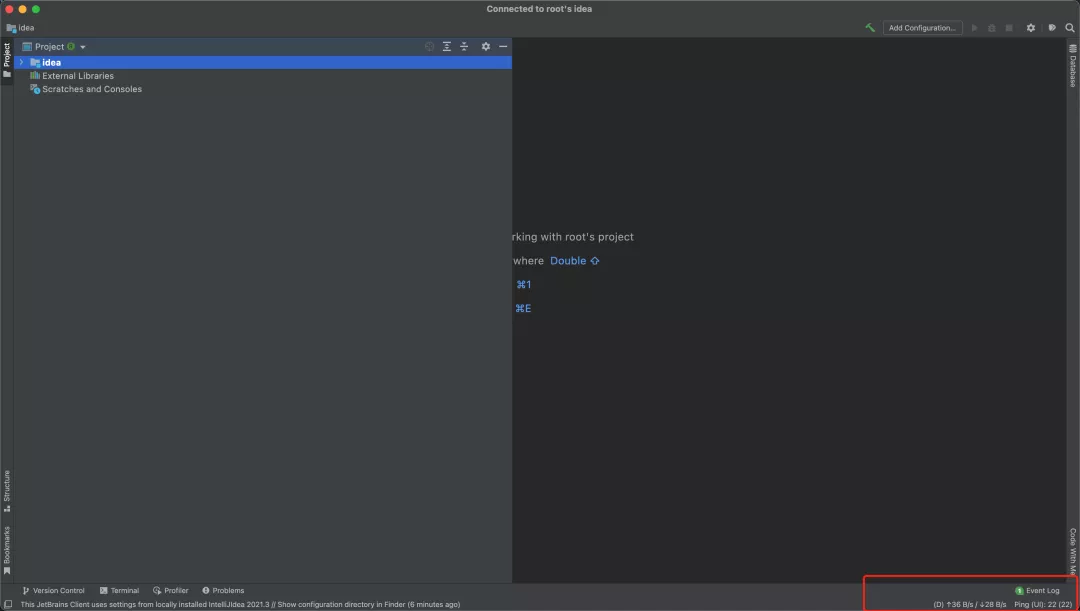Image resolution: width=1080 pixels, height=611 pixels.
Task: Open Project panel options gear
Action: click(486, 46)
